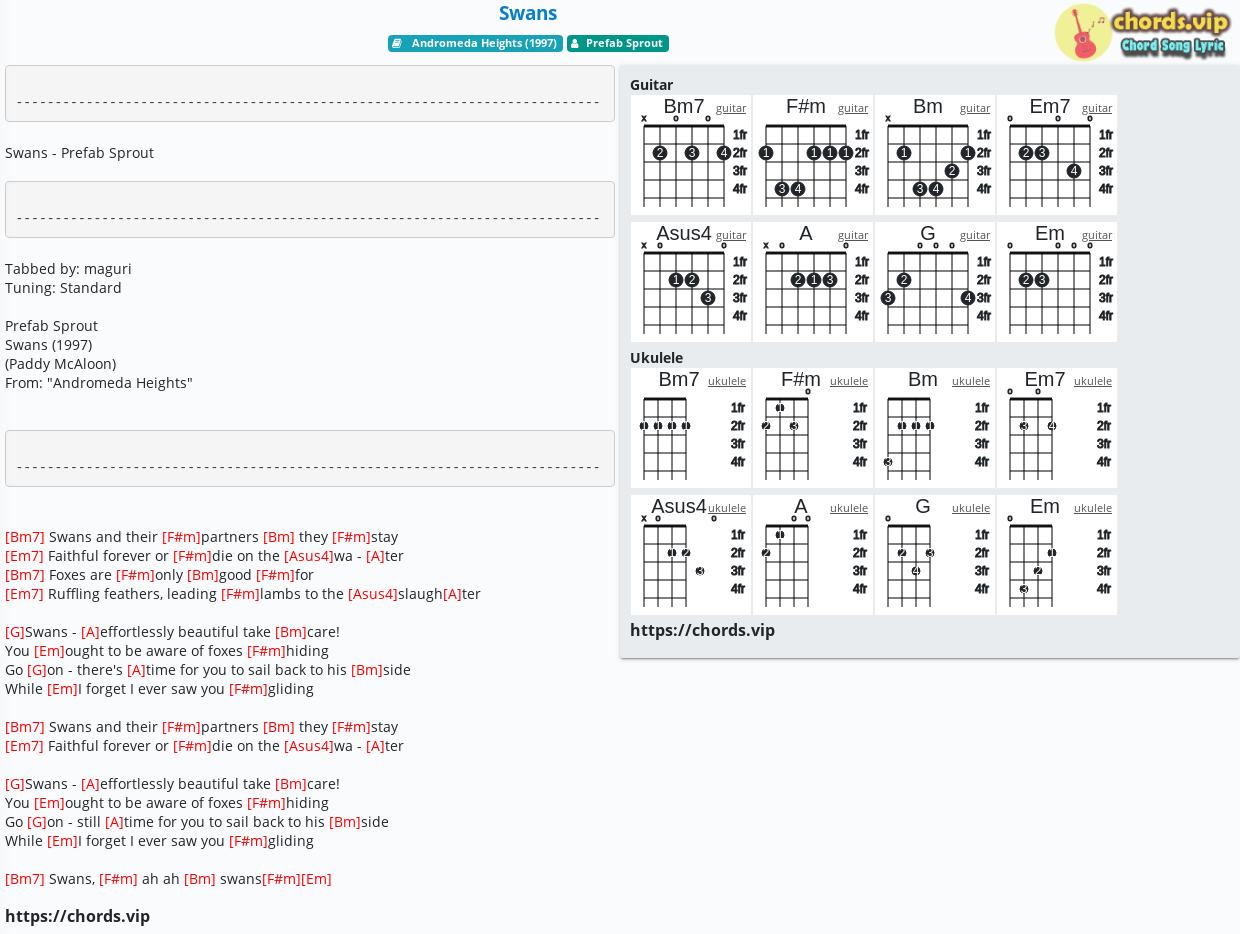The image size is (1240, 934).
Task: Click [Em] in 'You ought to be aware' first chorus
Action: (x=49, y=651)
